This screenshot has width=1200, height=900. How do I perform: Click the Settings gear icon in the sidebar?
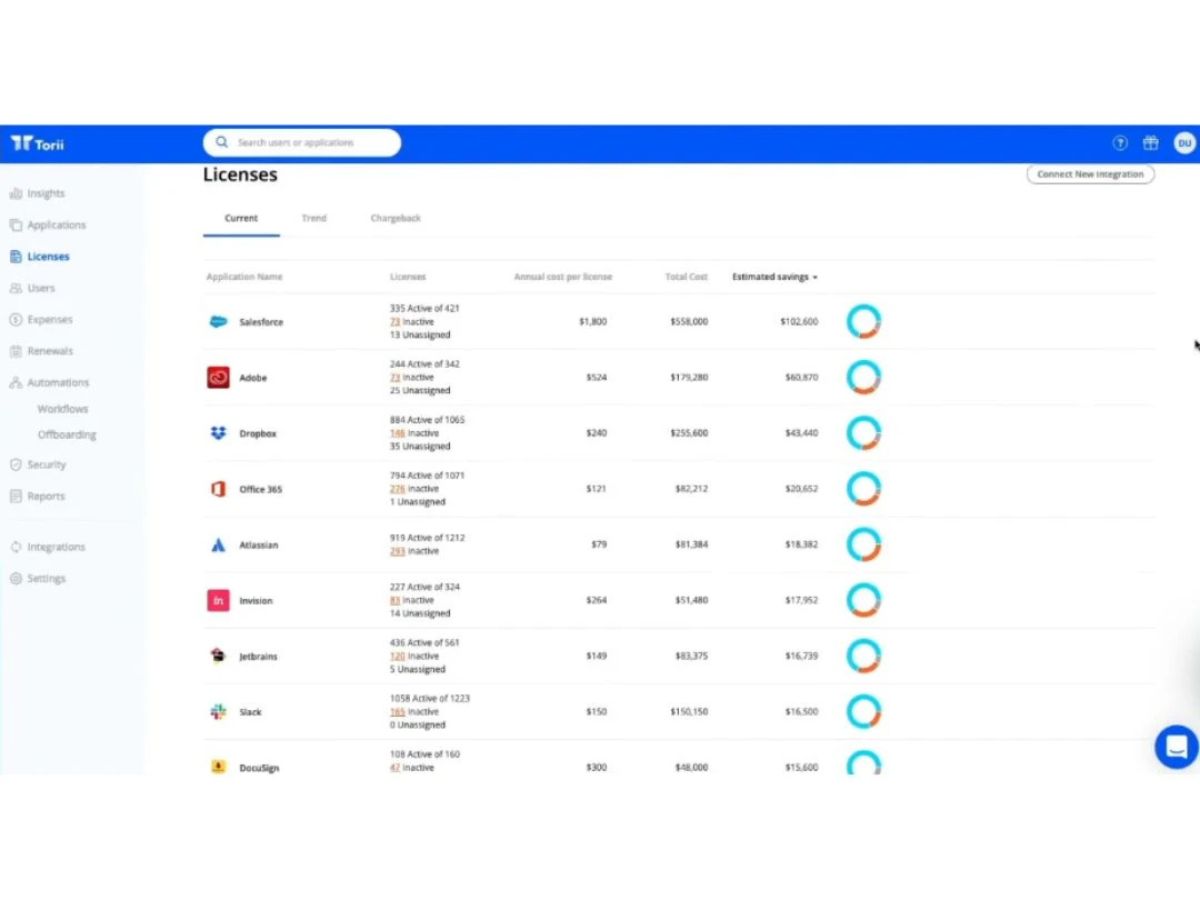[x=15, y=578]
